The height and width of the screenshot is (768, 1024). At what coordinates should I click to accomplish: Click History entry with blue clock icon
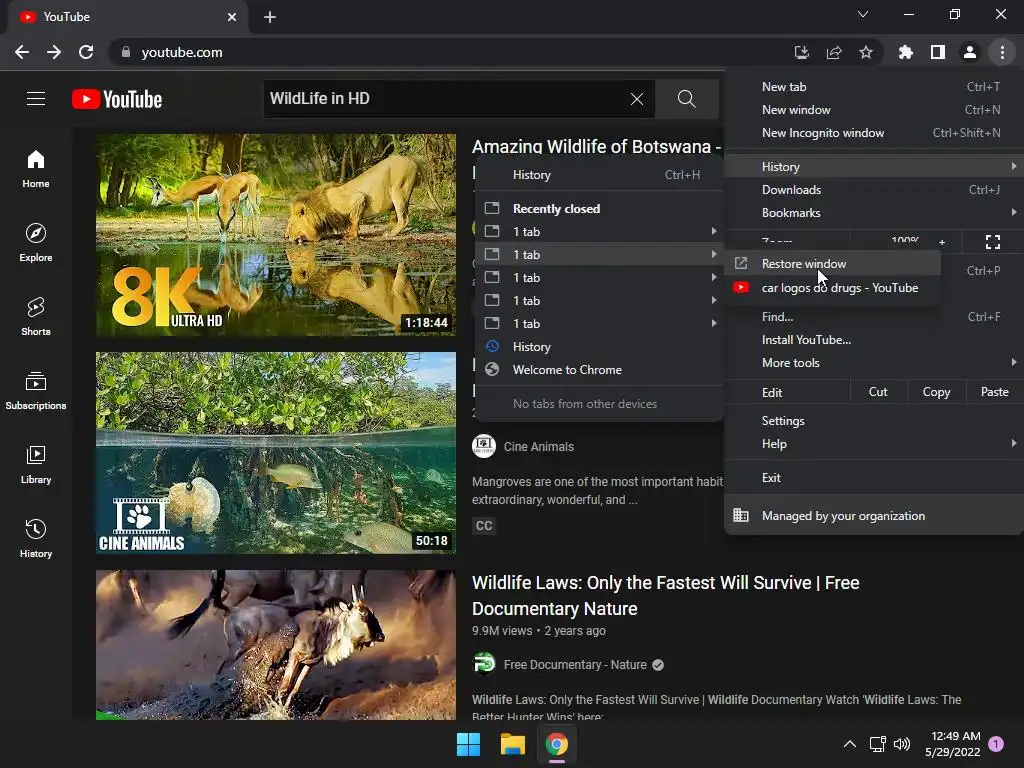599,347
